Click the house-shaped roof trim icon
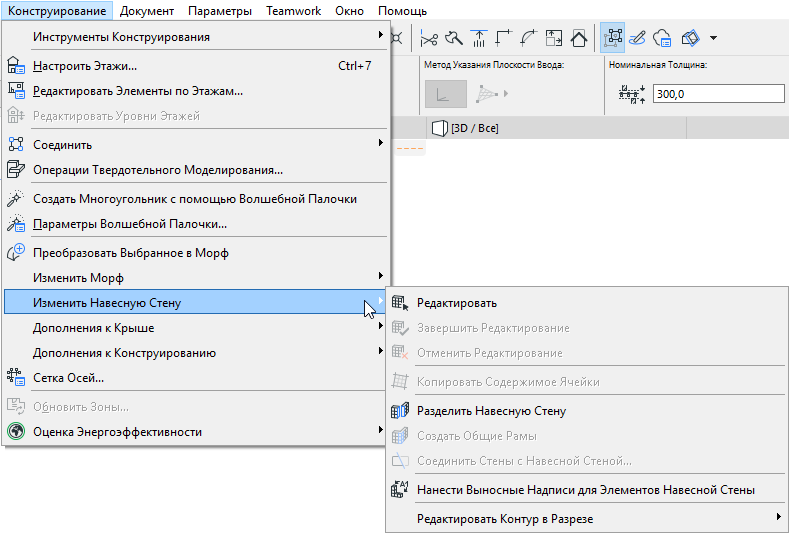789x533 pixels. pyautogui.click(x=579, y=38)
